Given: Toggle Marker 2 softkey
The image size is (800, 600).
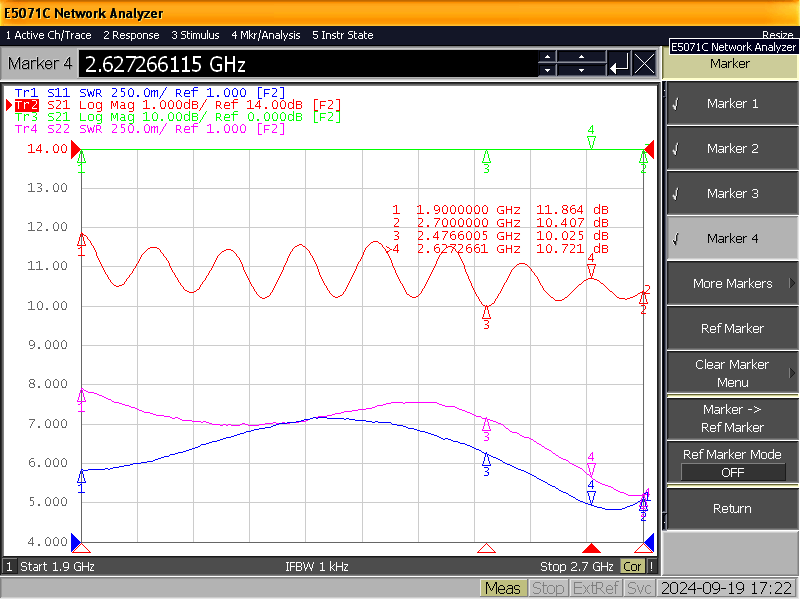Looking at the screenshot, I should coord(733,148).
